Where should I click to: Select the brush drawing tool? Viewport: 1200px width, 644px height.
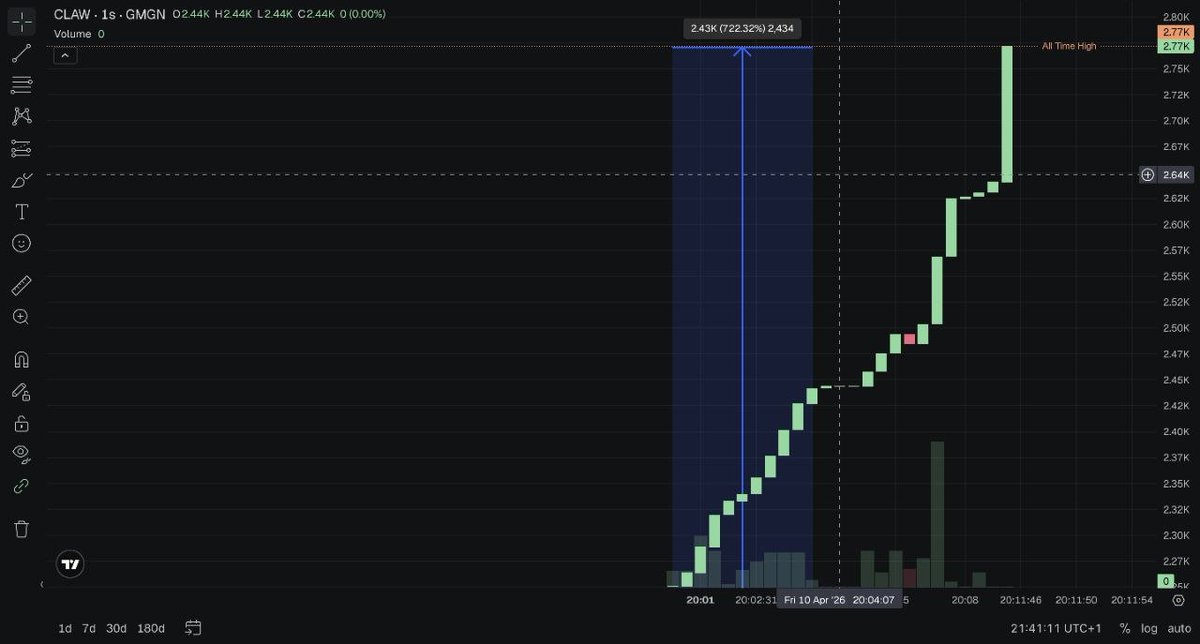coord(22,180)
